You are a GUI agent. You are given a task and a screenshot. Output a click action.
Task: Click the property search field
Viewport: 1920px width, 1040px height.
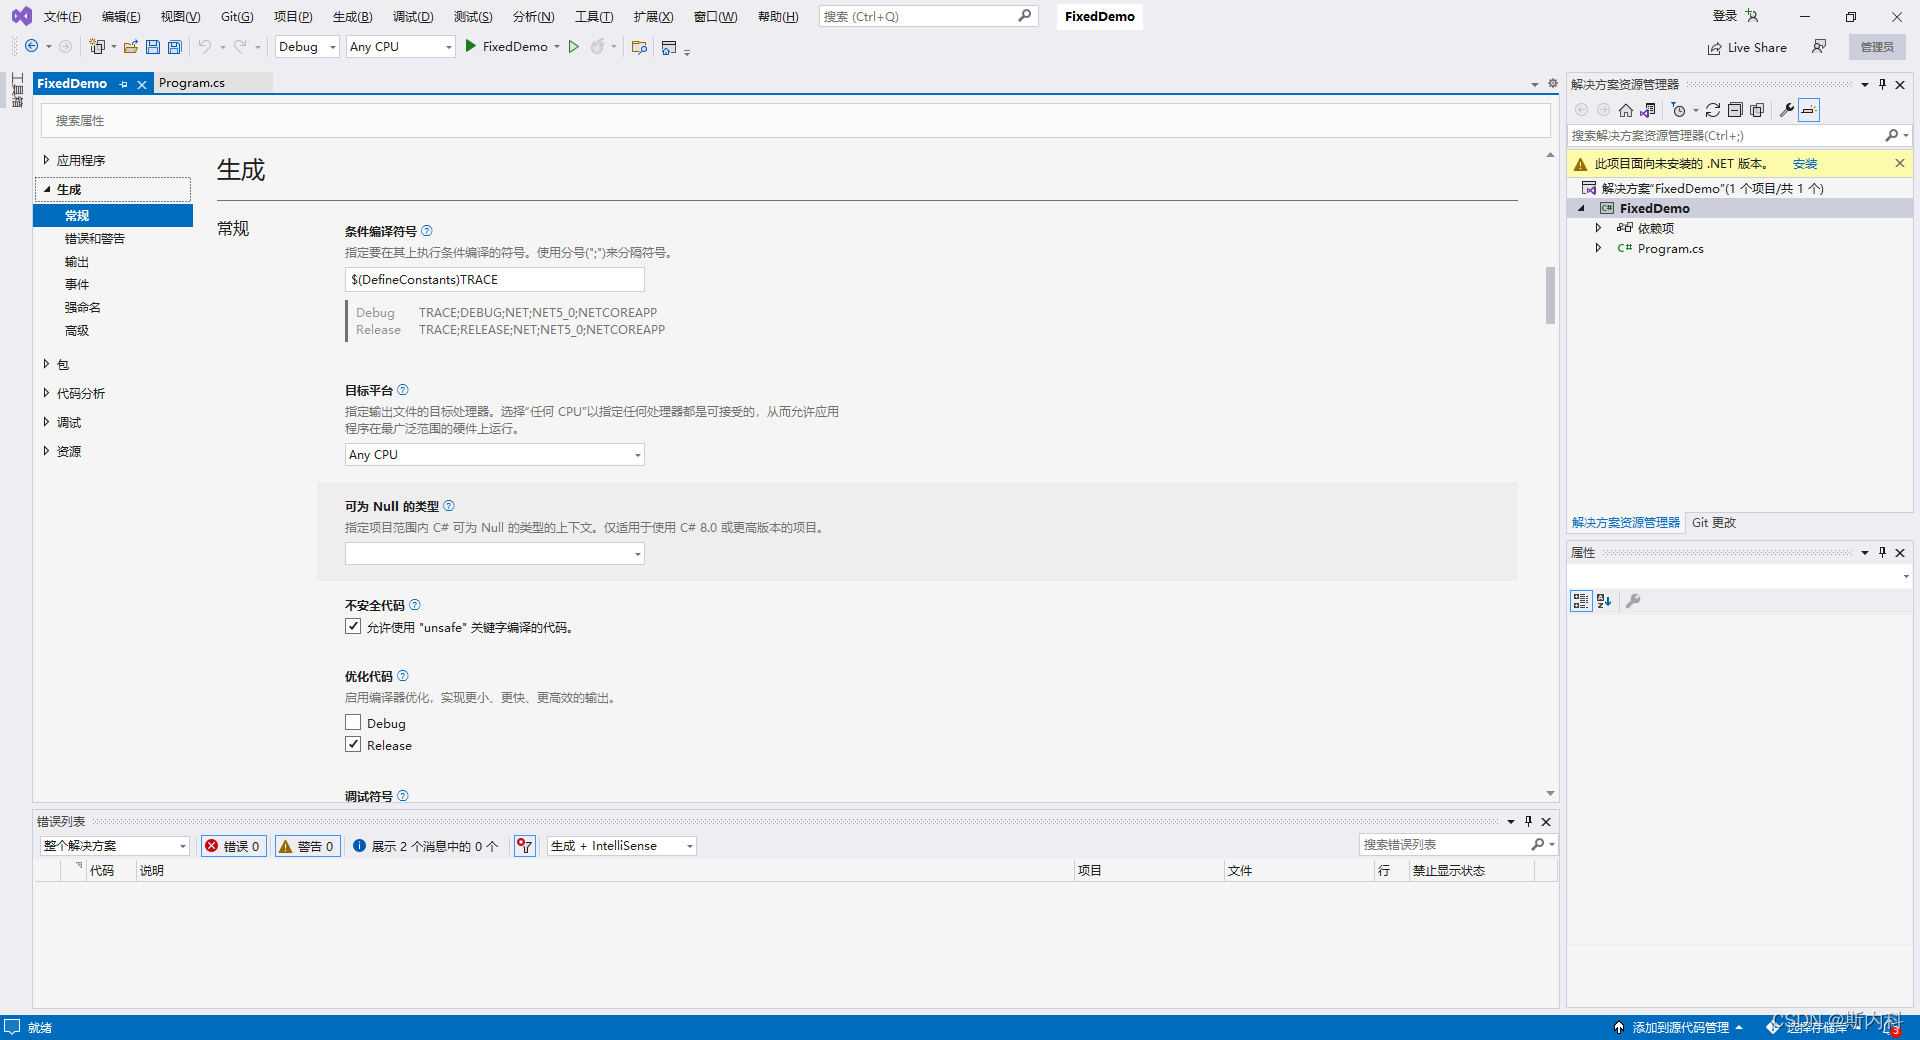pos(795,120)
